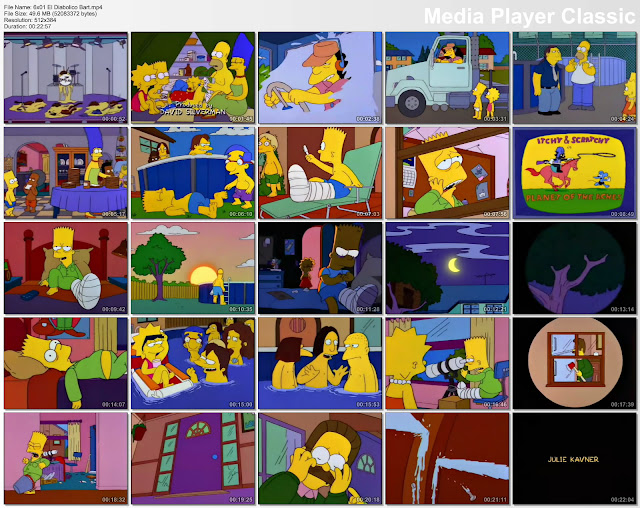Click the 'Resolution: 512x384' text
Viewport: 640px width, 508px height.
coord(30,20)
